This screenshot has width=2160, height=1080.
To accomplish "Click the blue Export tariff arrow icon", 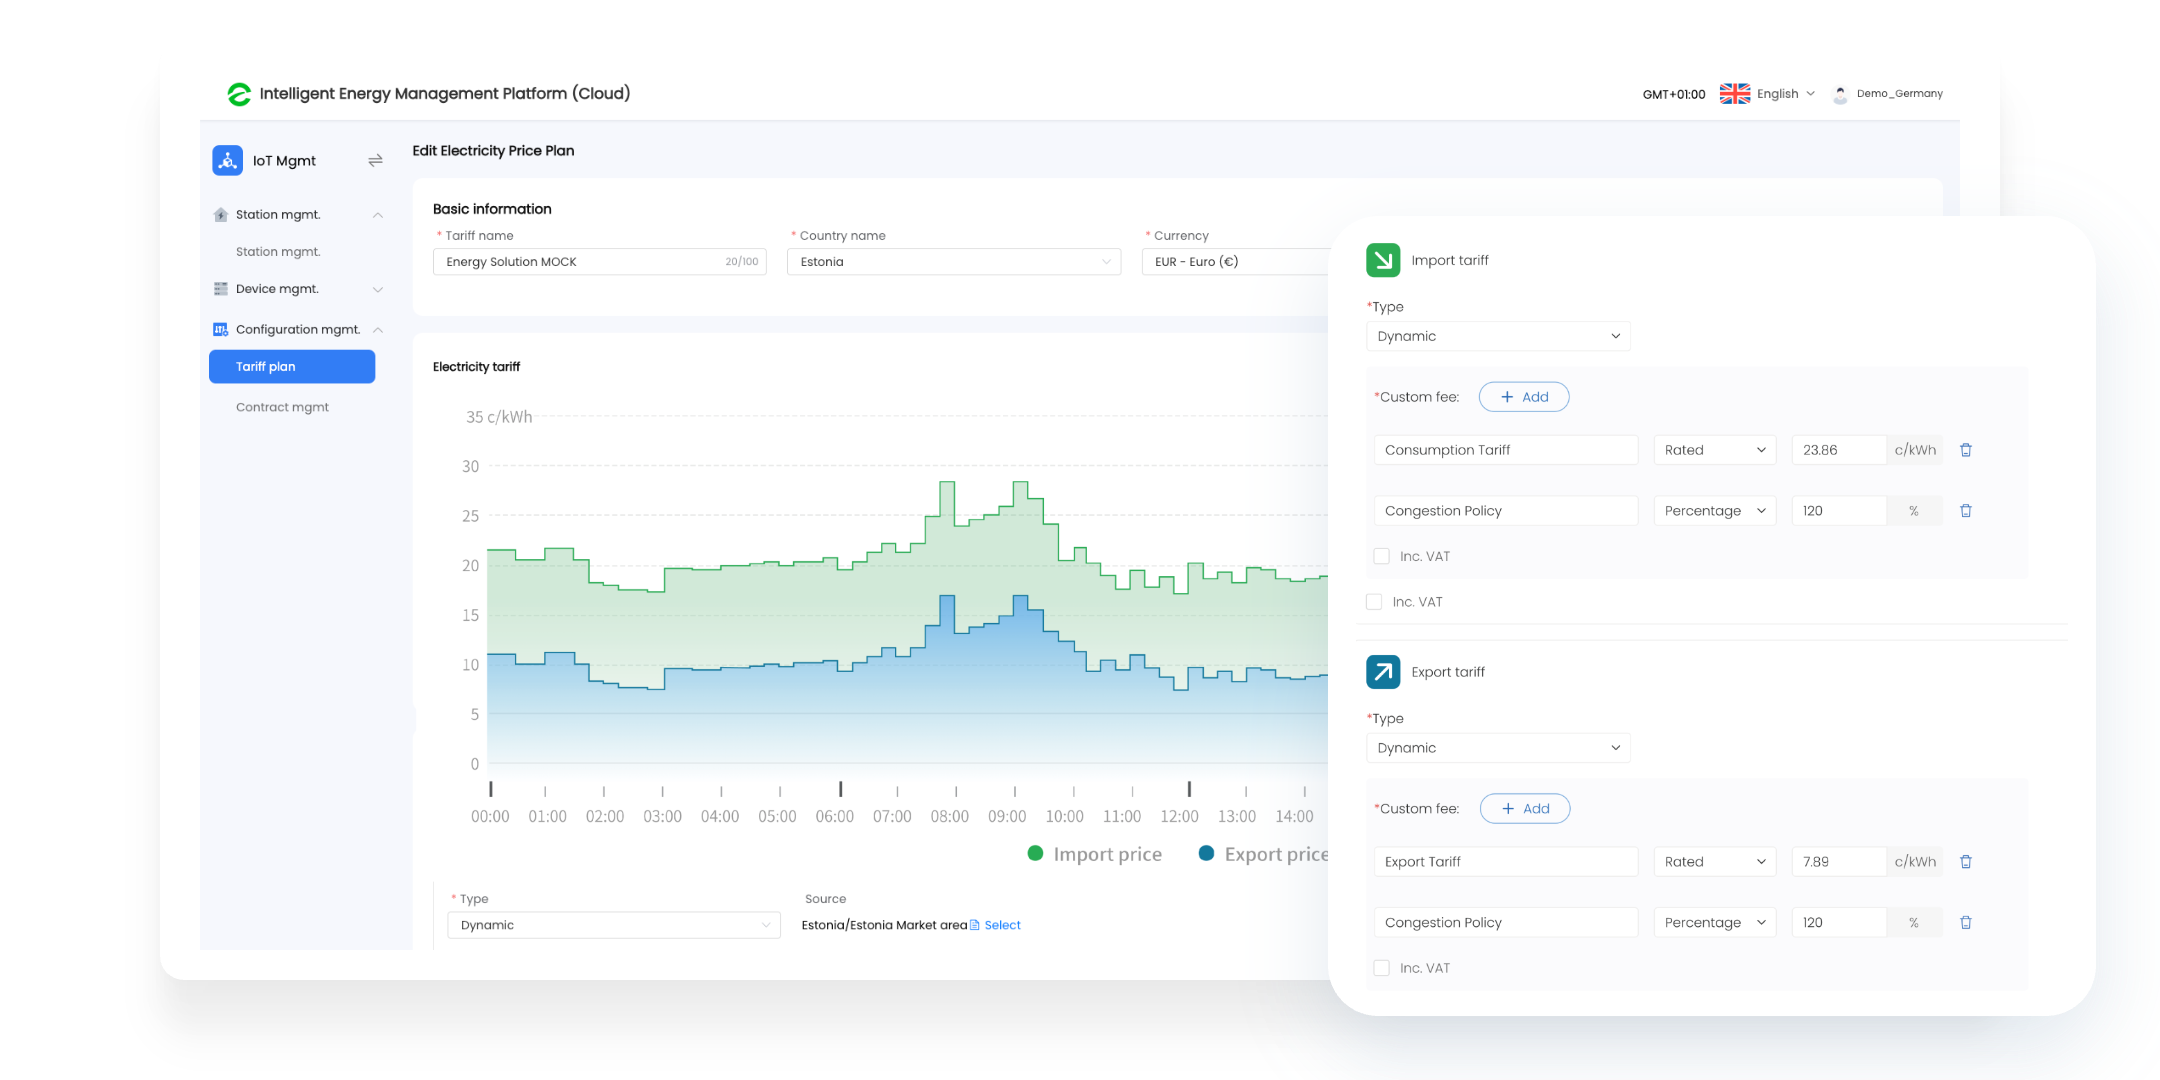I will pos(1383,672).
